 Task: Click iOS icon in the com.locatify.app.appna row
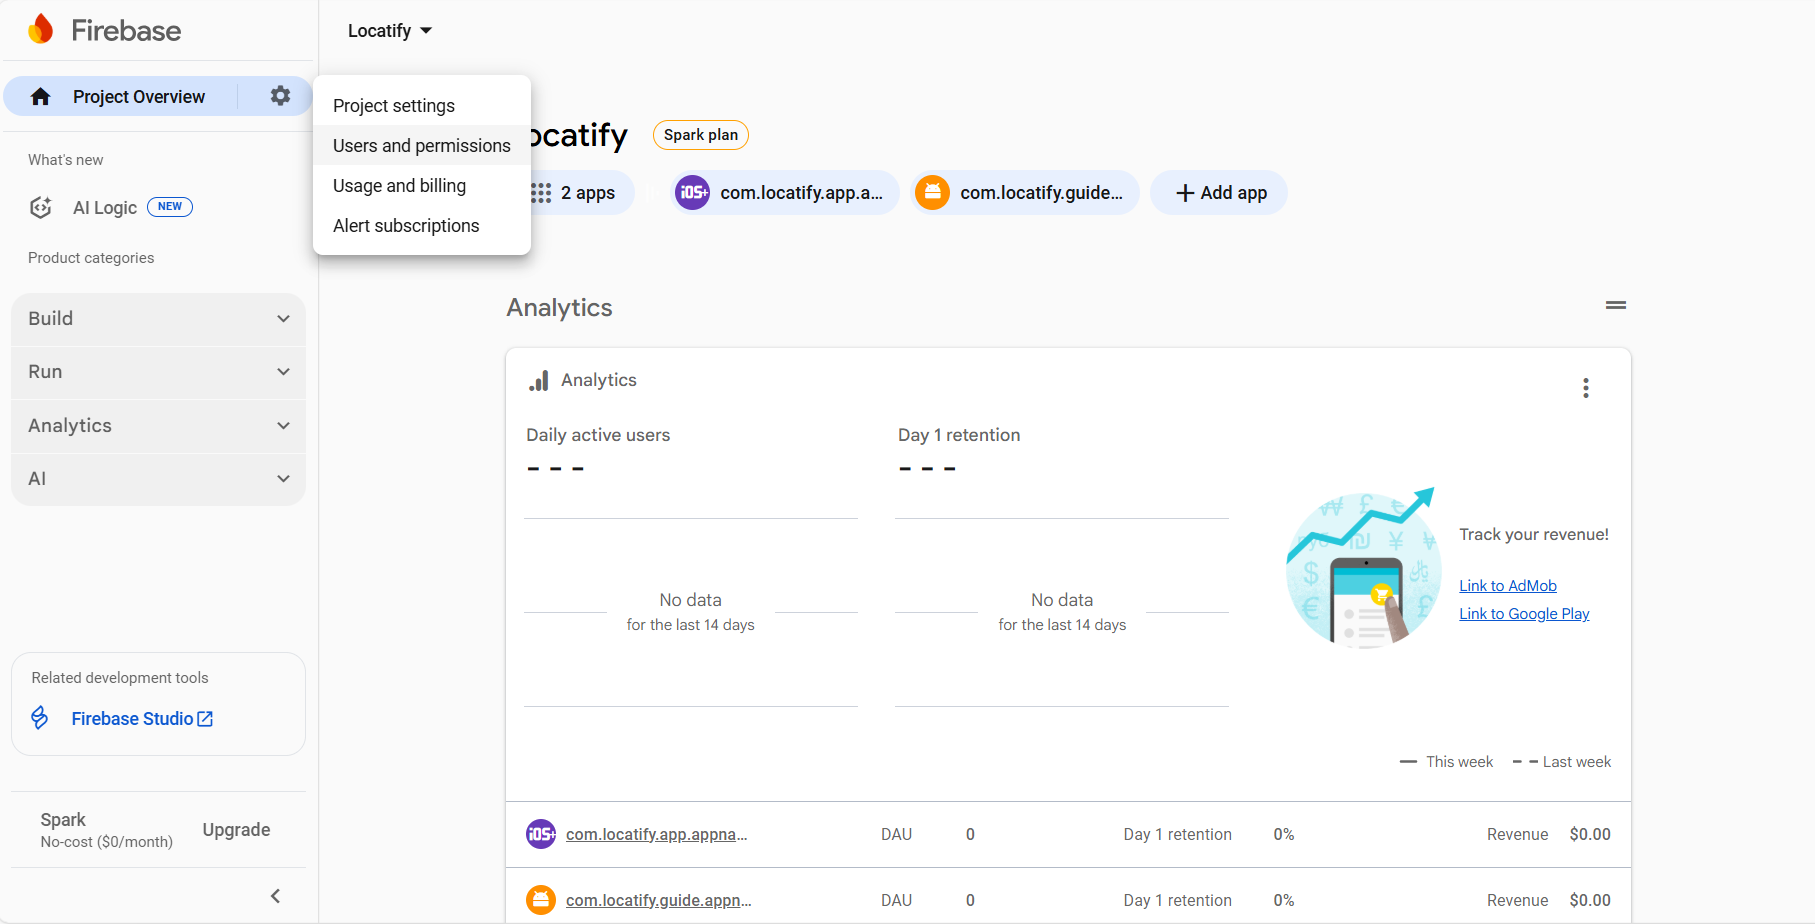[541, 834]
